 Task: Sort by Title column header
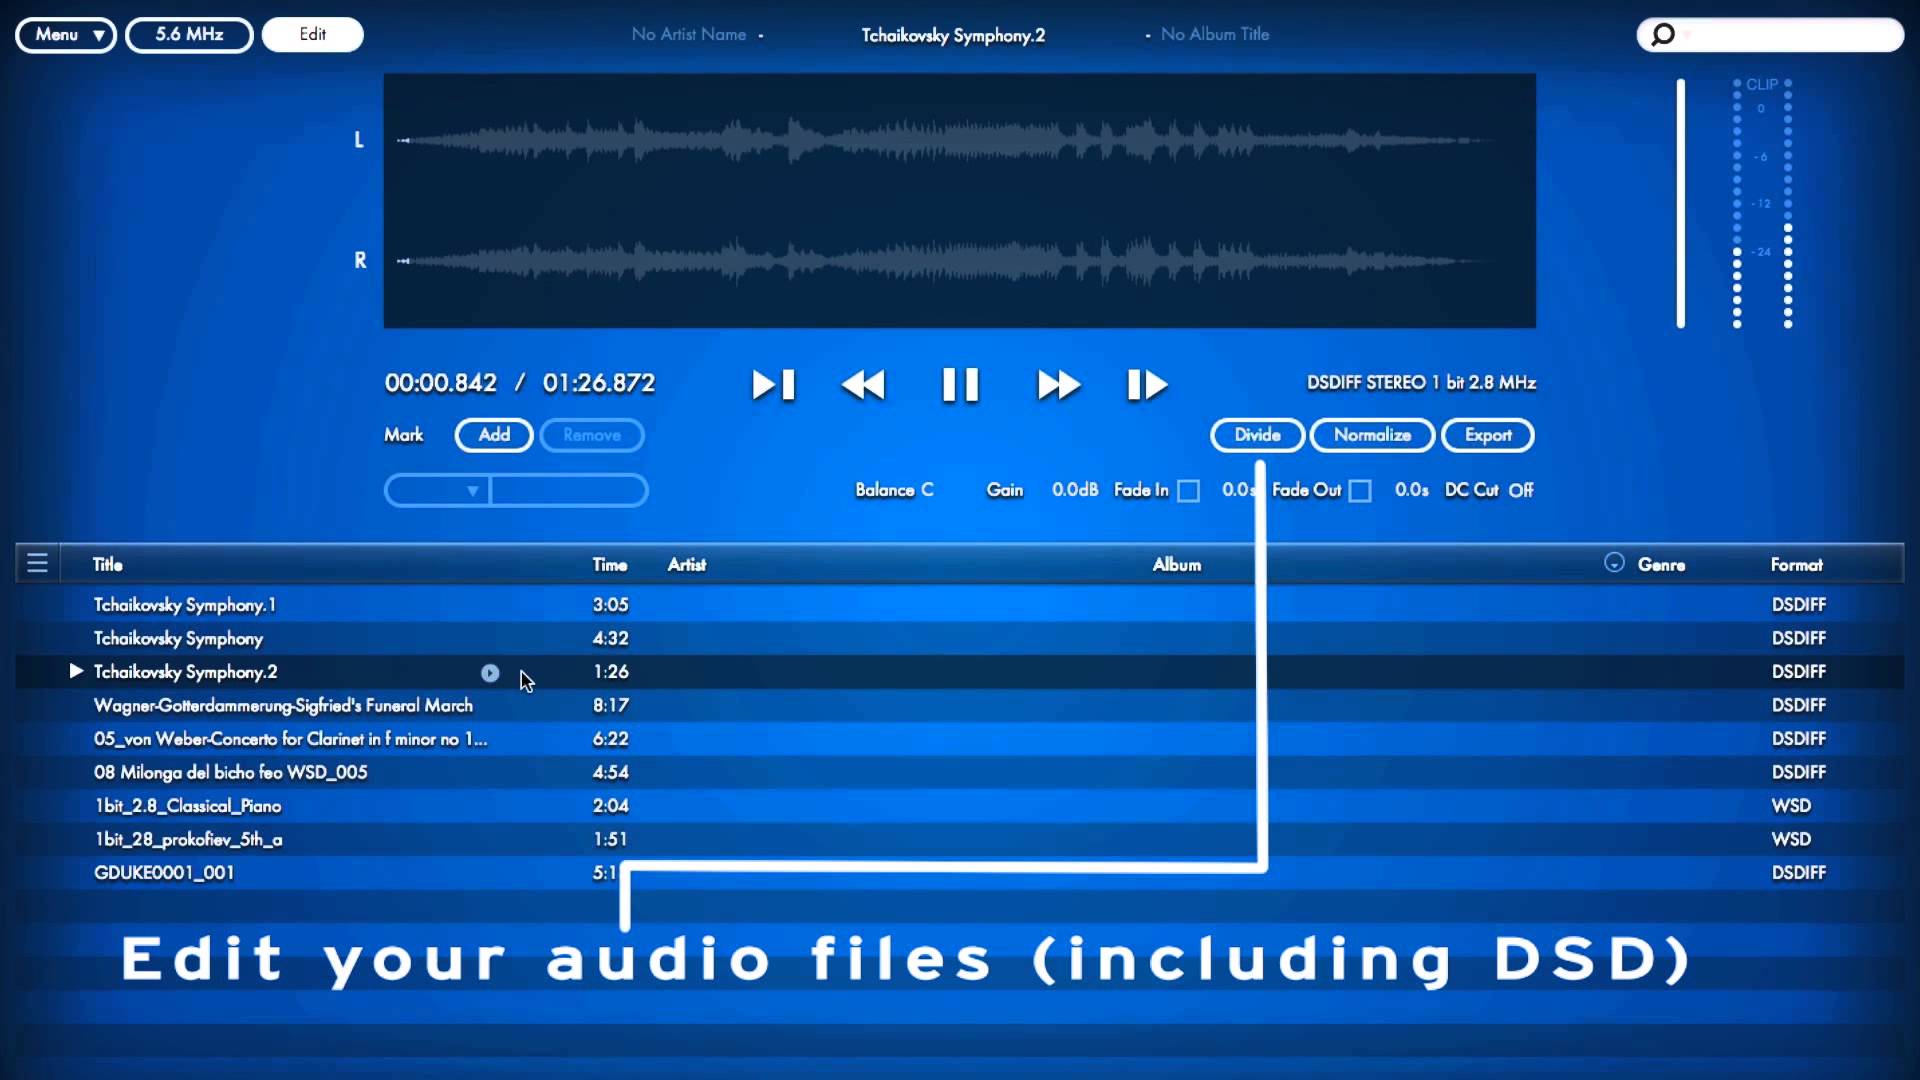108,564
